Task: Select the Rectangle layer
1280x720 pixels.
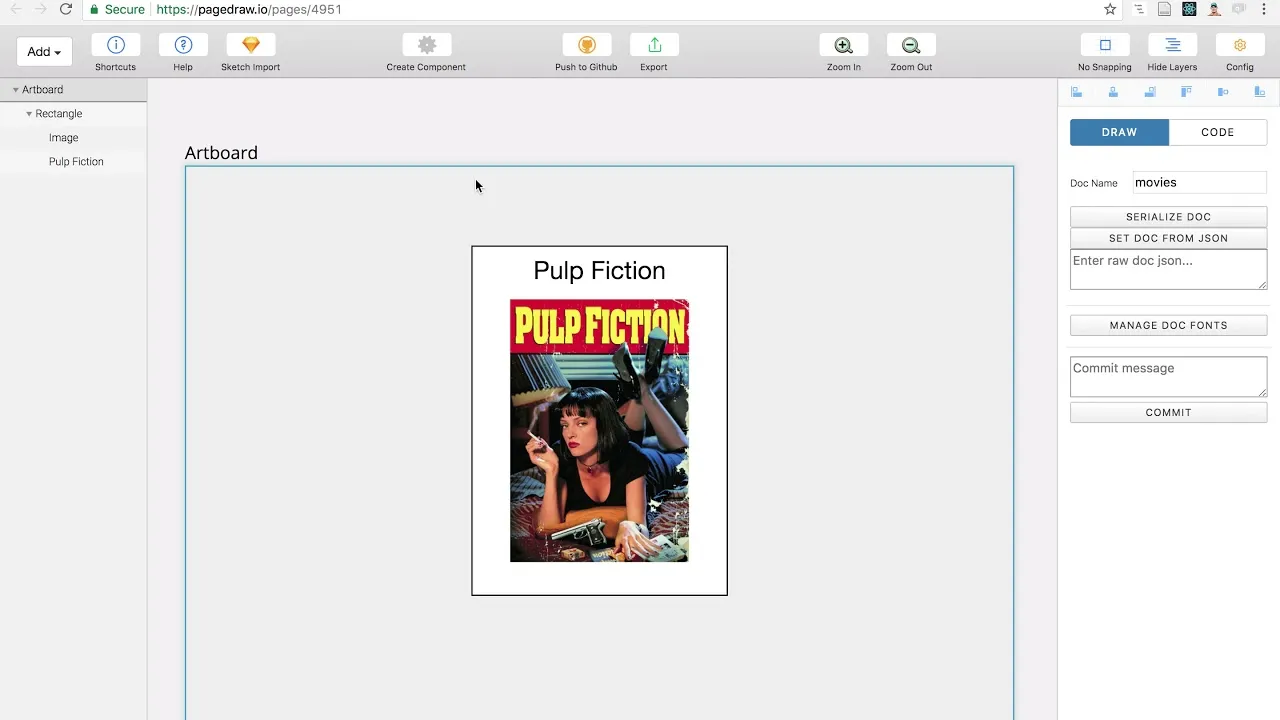Action: point(59,114)
